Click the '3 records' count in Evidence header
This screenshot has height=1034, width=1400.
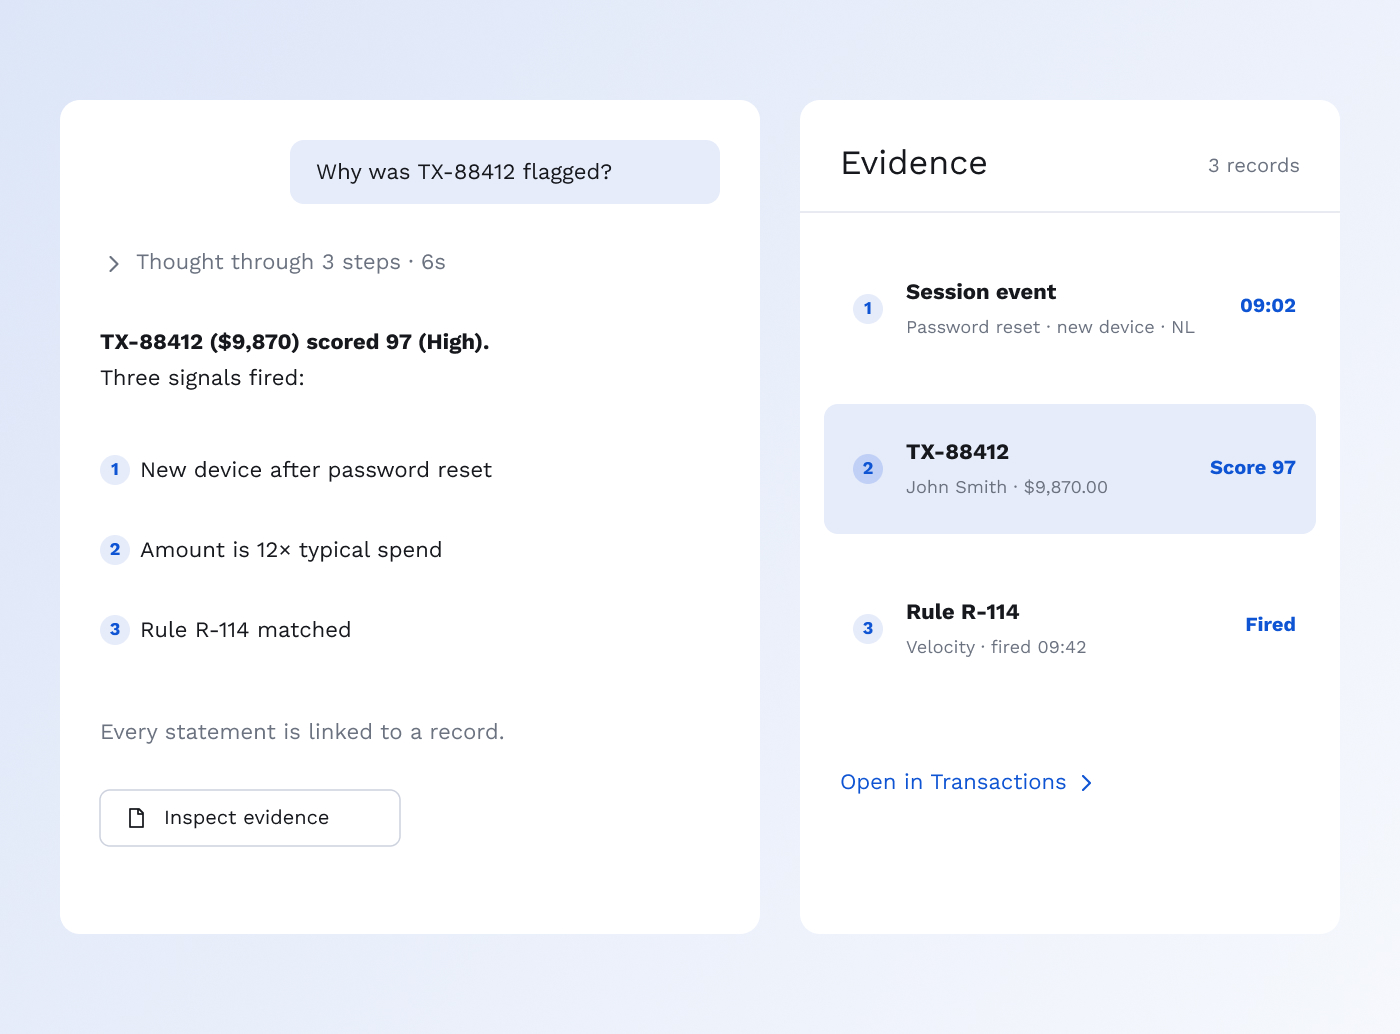[1254, 166]
